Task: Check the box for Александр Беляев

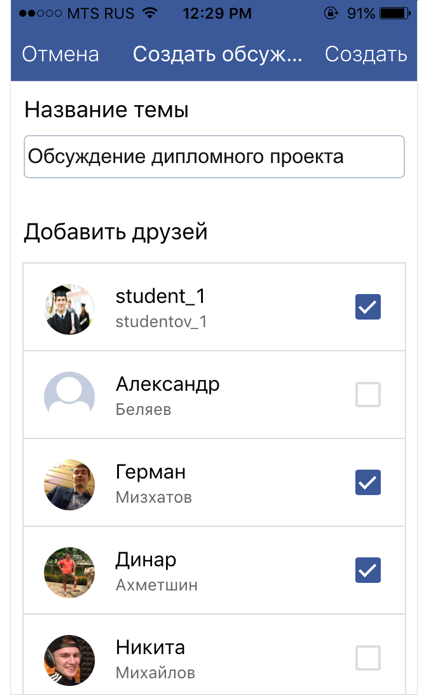Action: [x=368, y=394]
